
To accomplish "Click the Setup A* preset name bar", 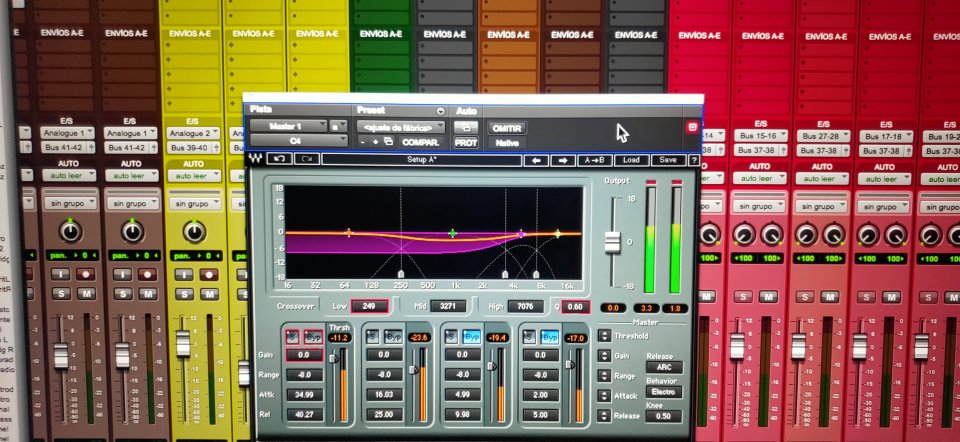I will click(421, 160).
